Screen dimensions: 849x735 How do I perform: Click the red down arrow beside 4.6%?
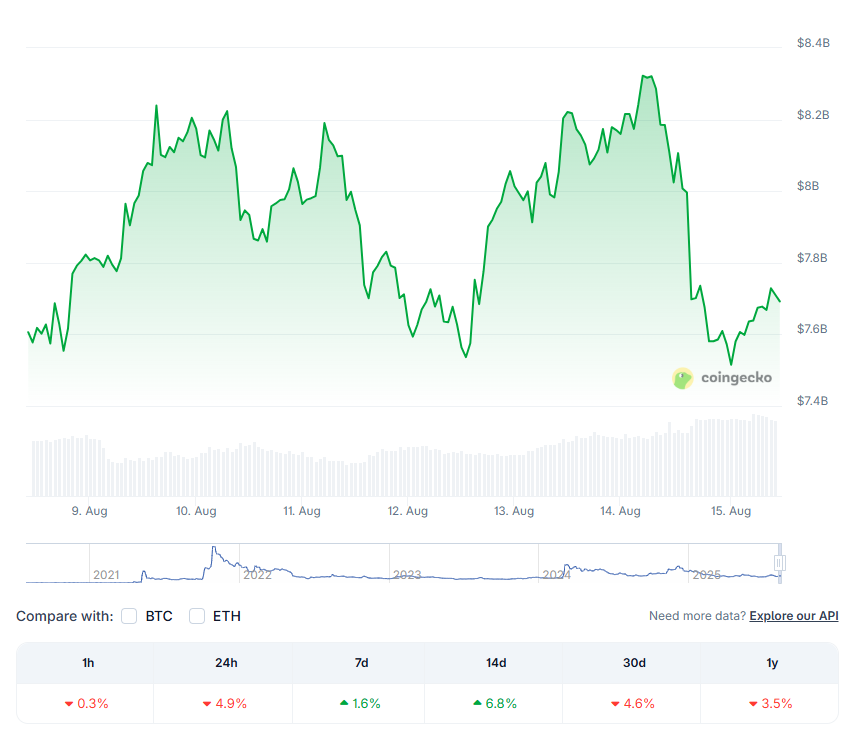[615, 704]
